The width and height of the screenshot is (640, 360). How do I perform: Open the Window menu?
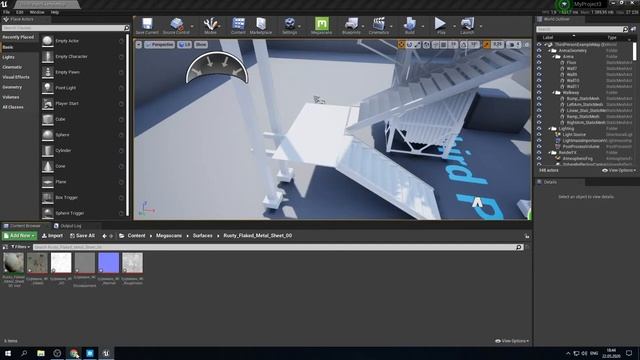point(37,12)
